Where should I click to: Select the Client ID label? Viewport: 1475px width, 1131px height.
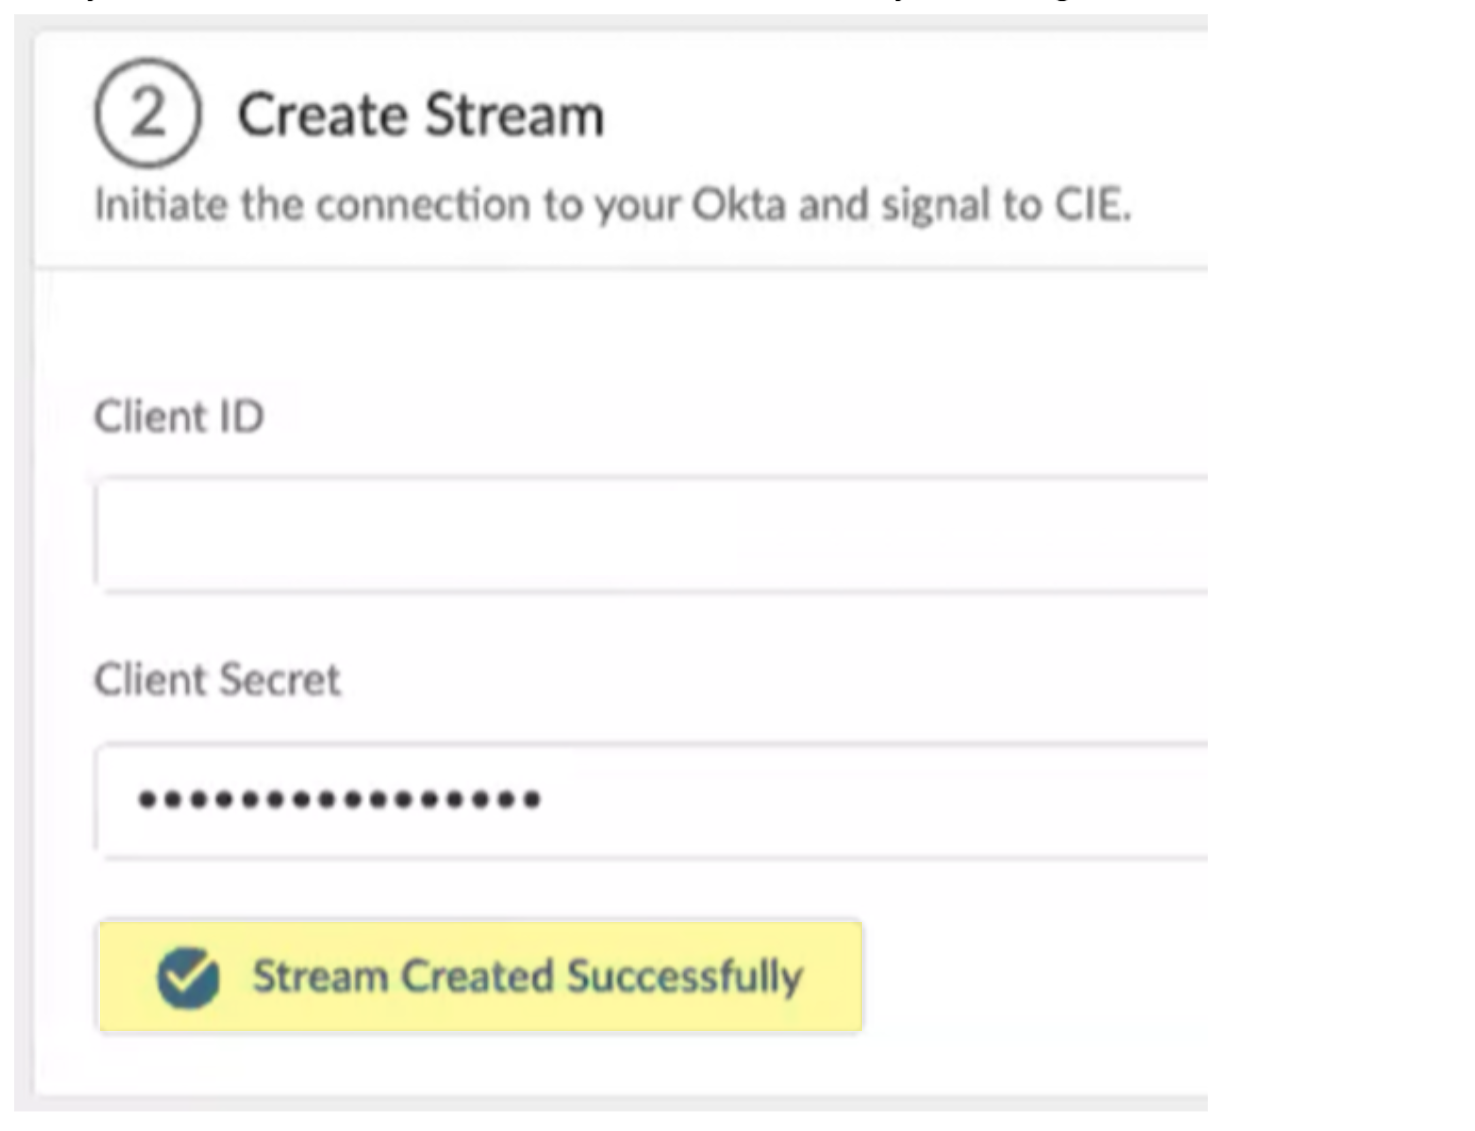coord(179,417)
